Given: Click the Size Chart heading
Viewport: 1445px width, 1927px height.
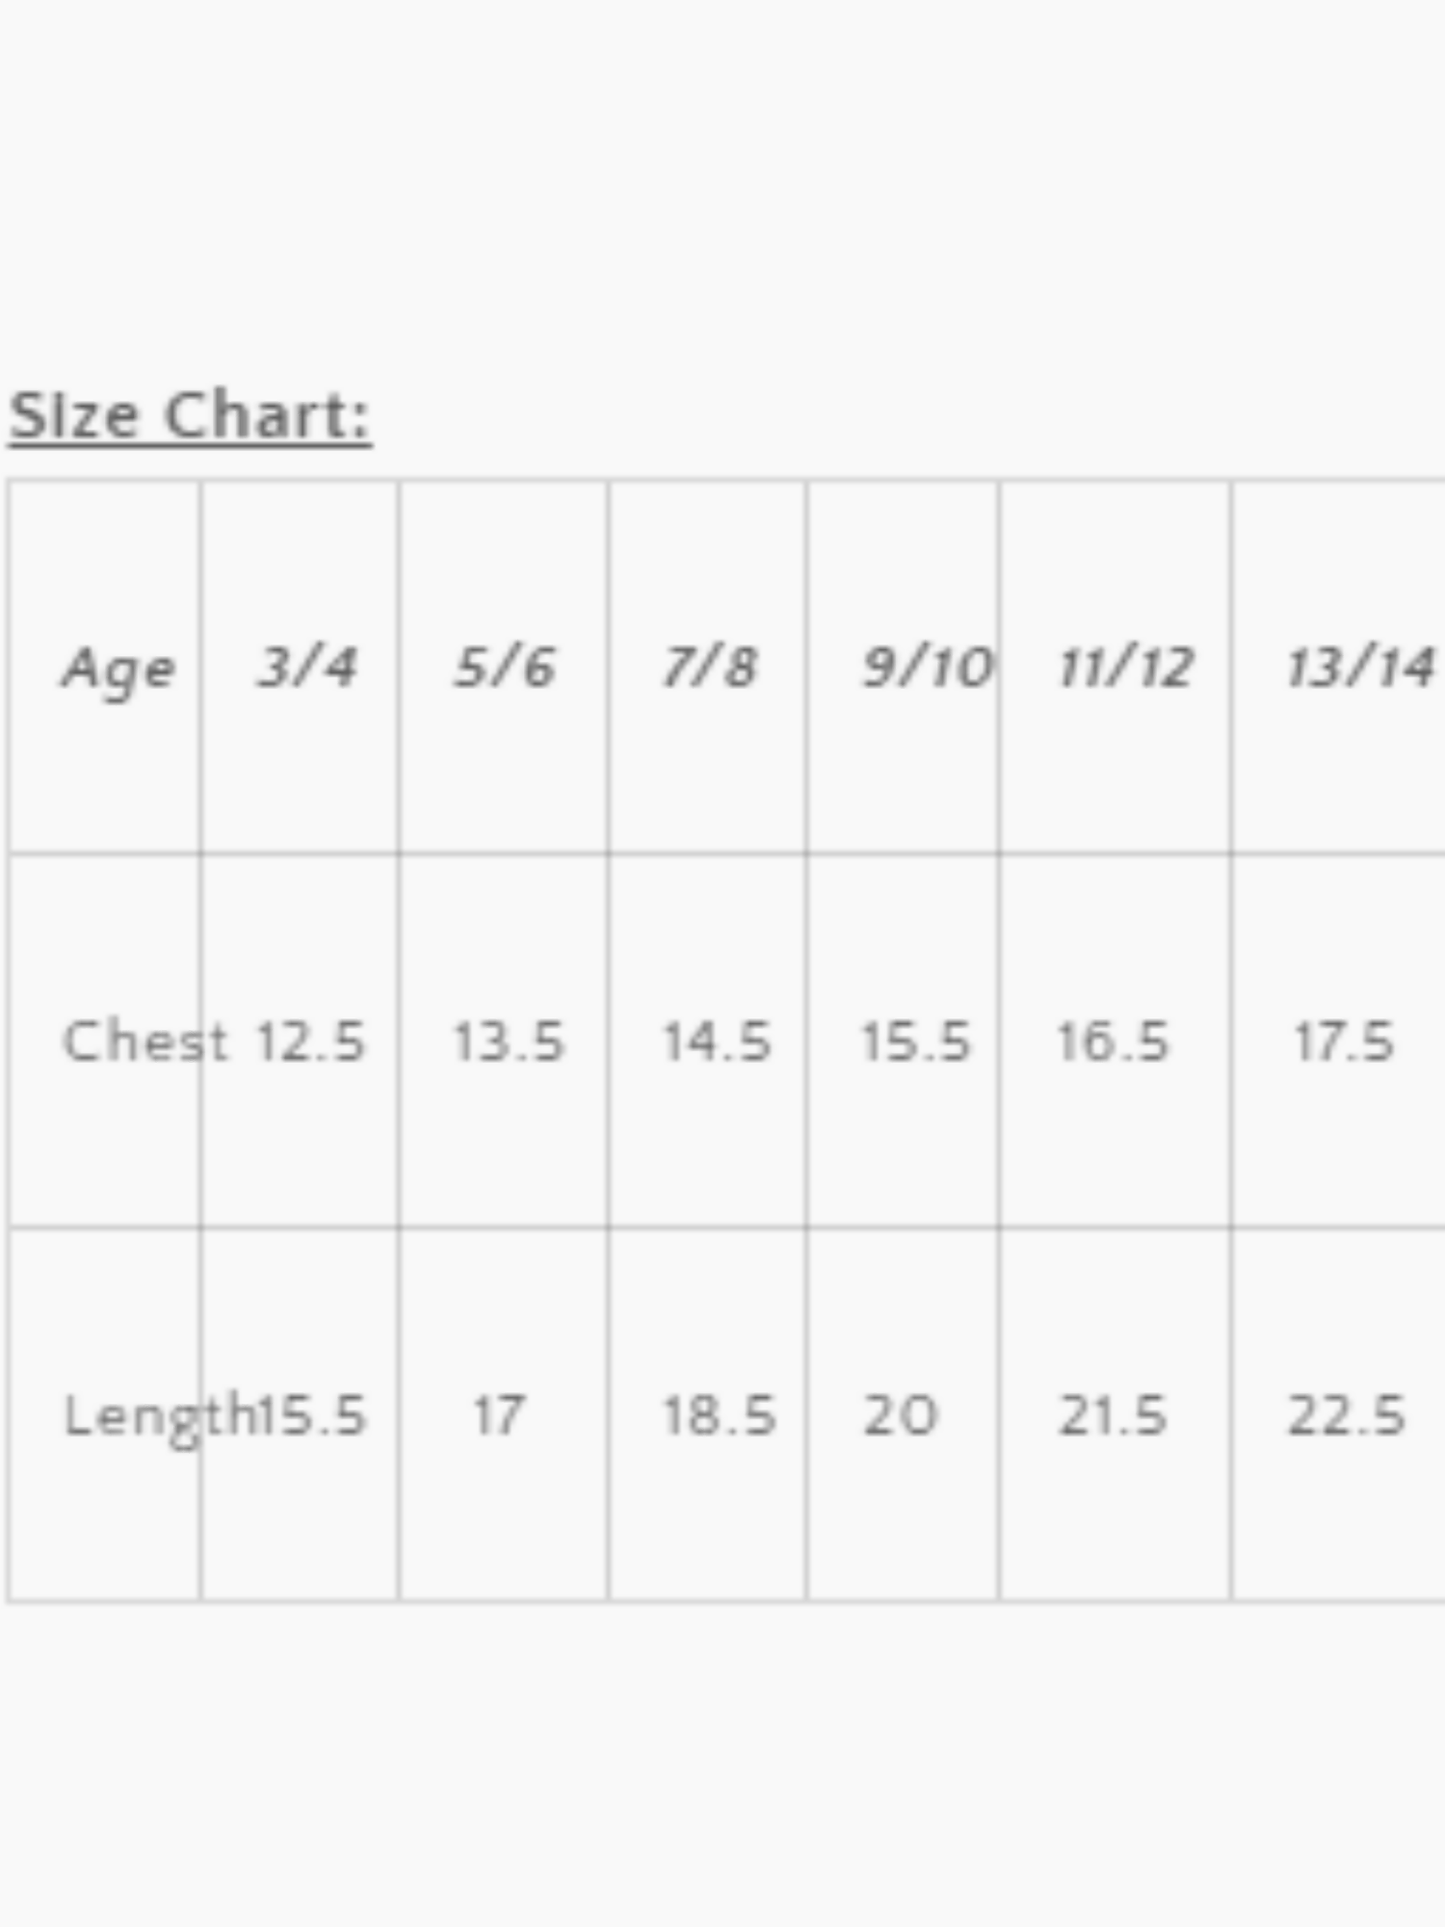Looking at the screenshot, I should (190, 415).
